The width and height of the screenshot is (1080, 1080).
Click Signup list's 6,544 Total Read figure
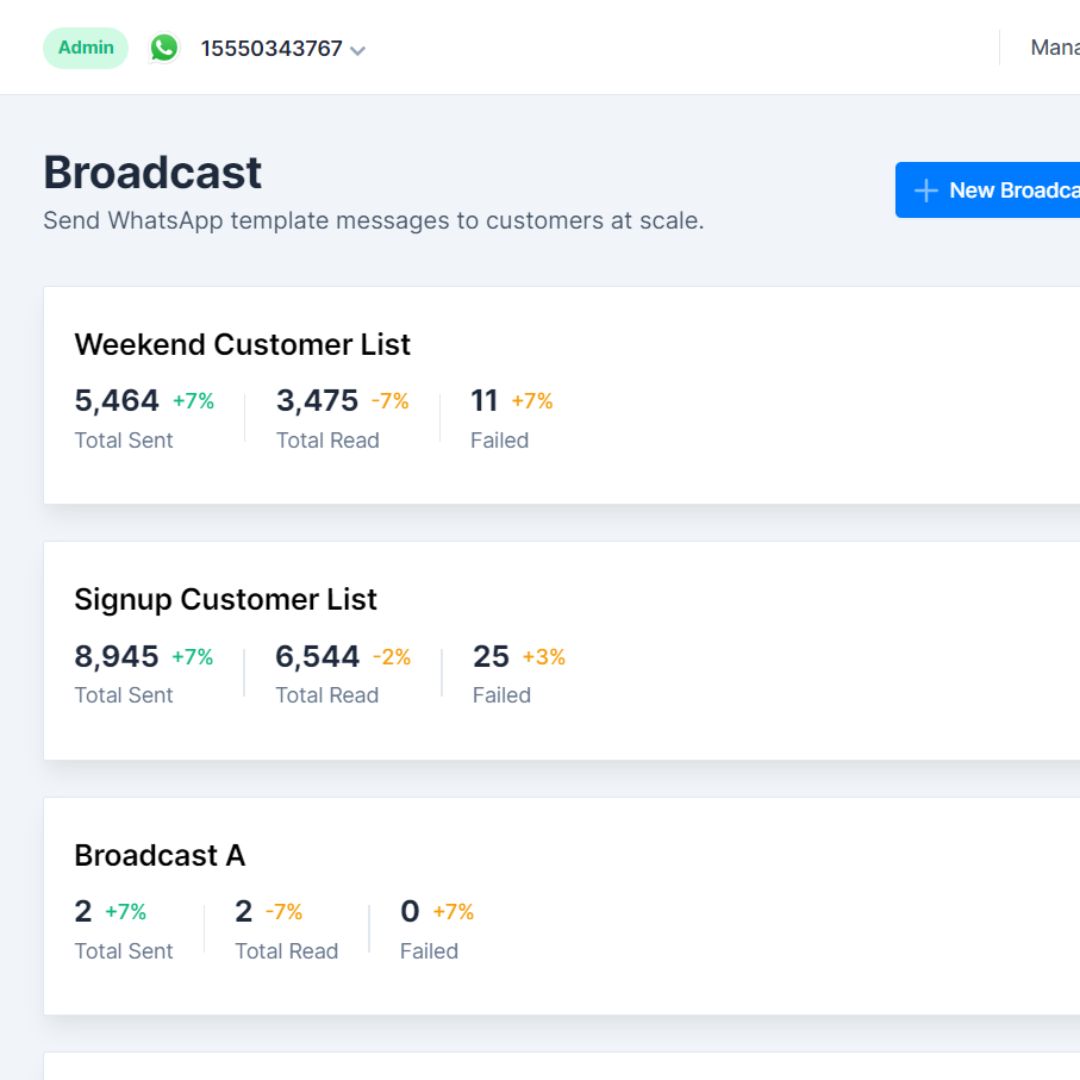click(x=317, y=657)
